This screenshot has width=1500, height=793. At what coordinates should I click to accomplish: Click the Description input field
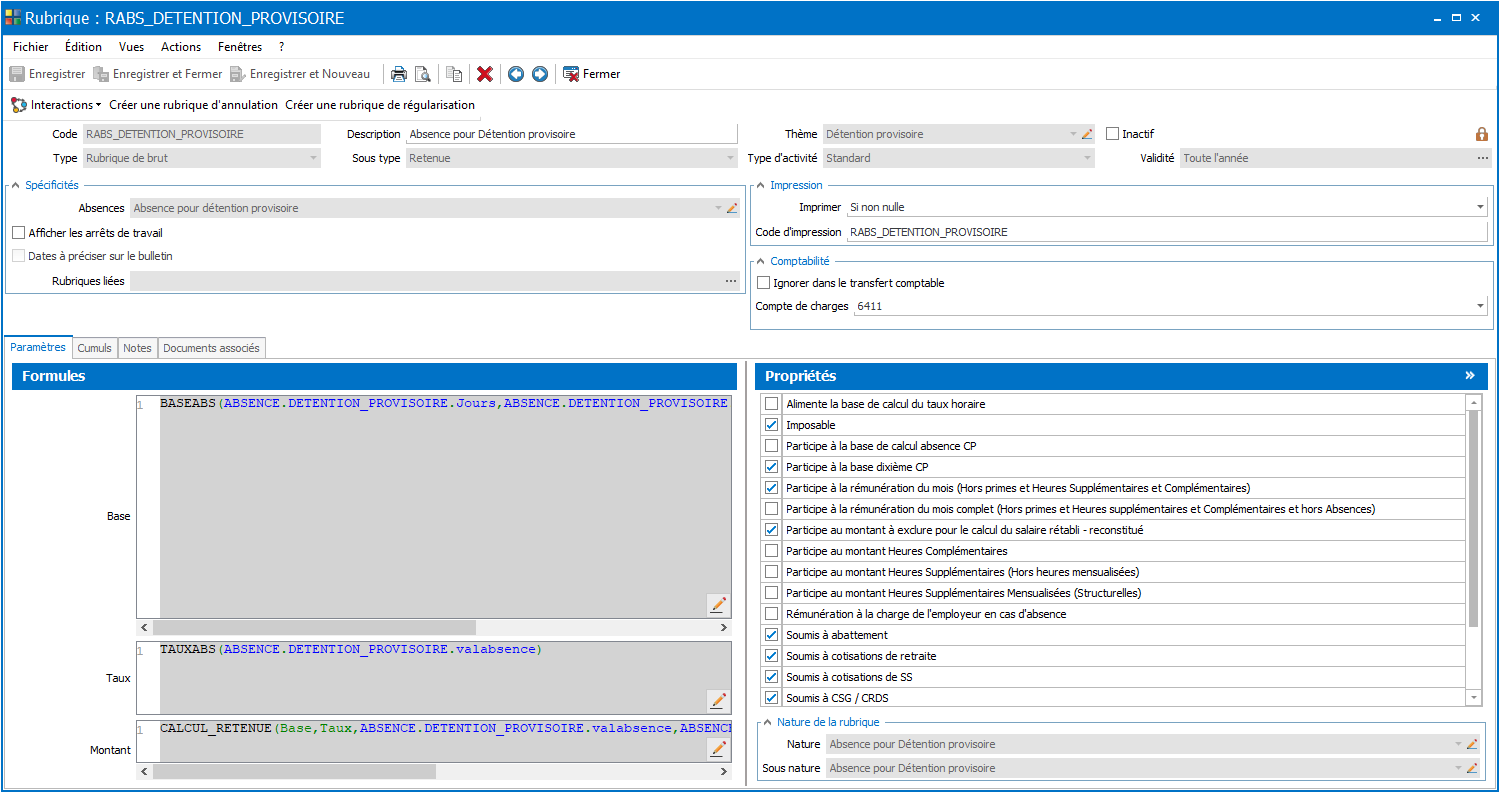571,134
